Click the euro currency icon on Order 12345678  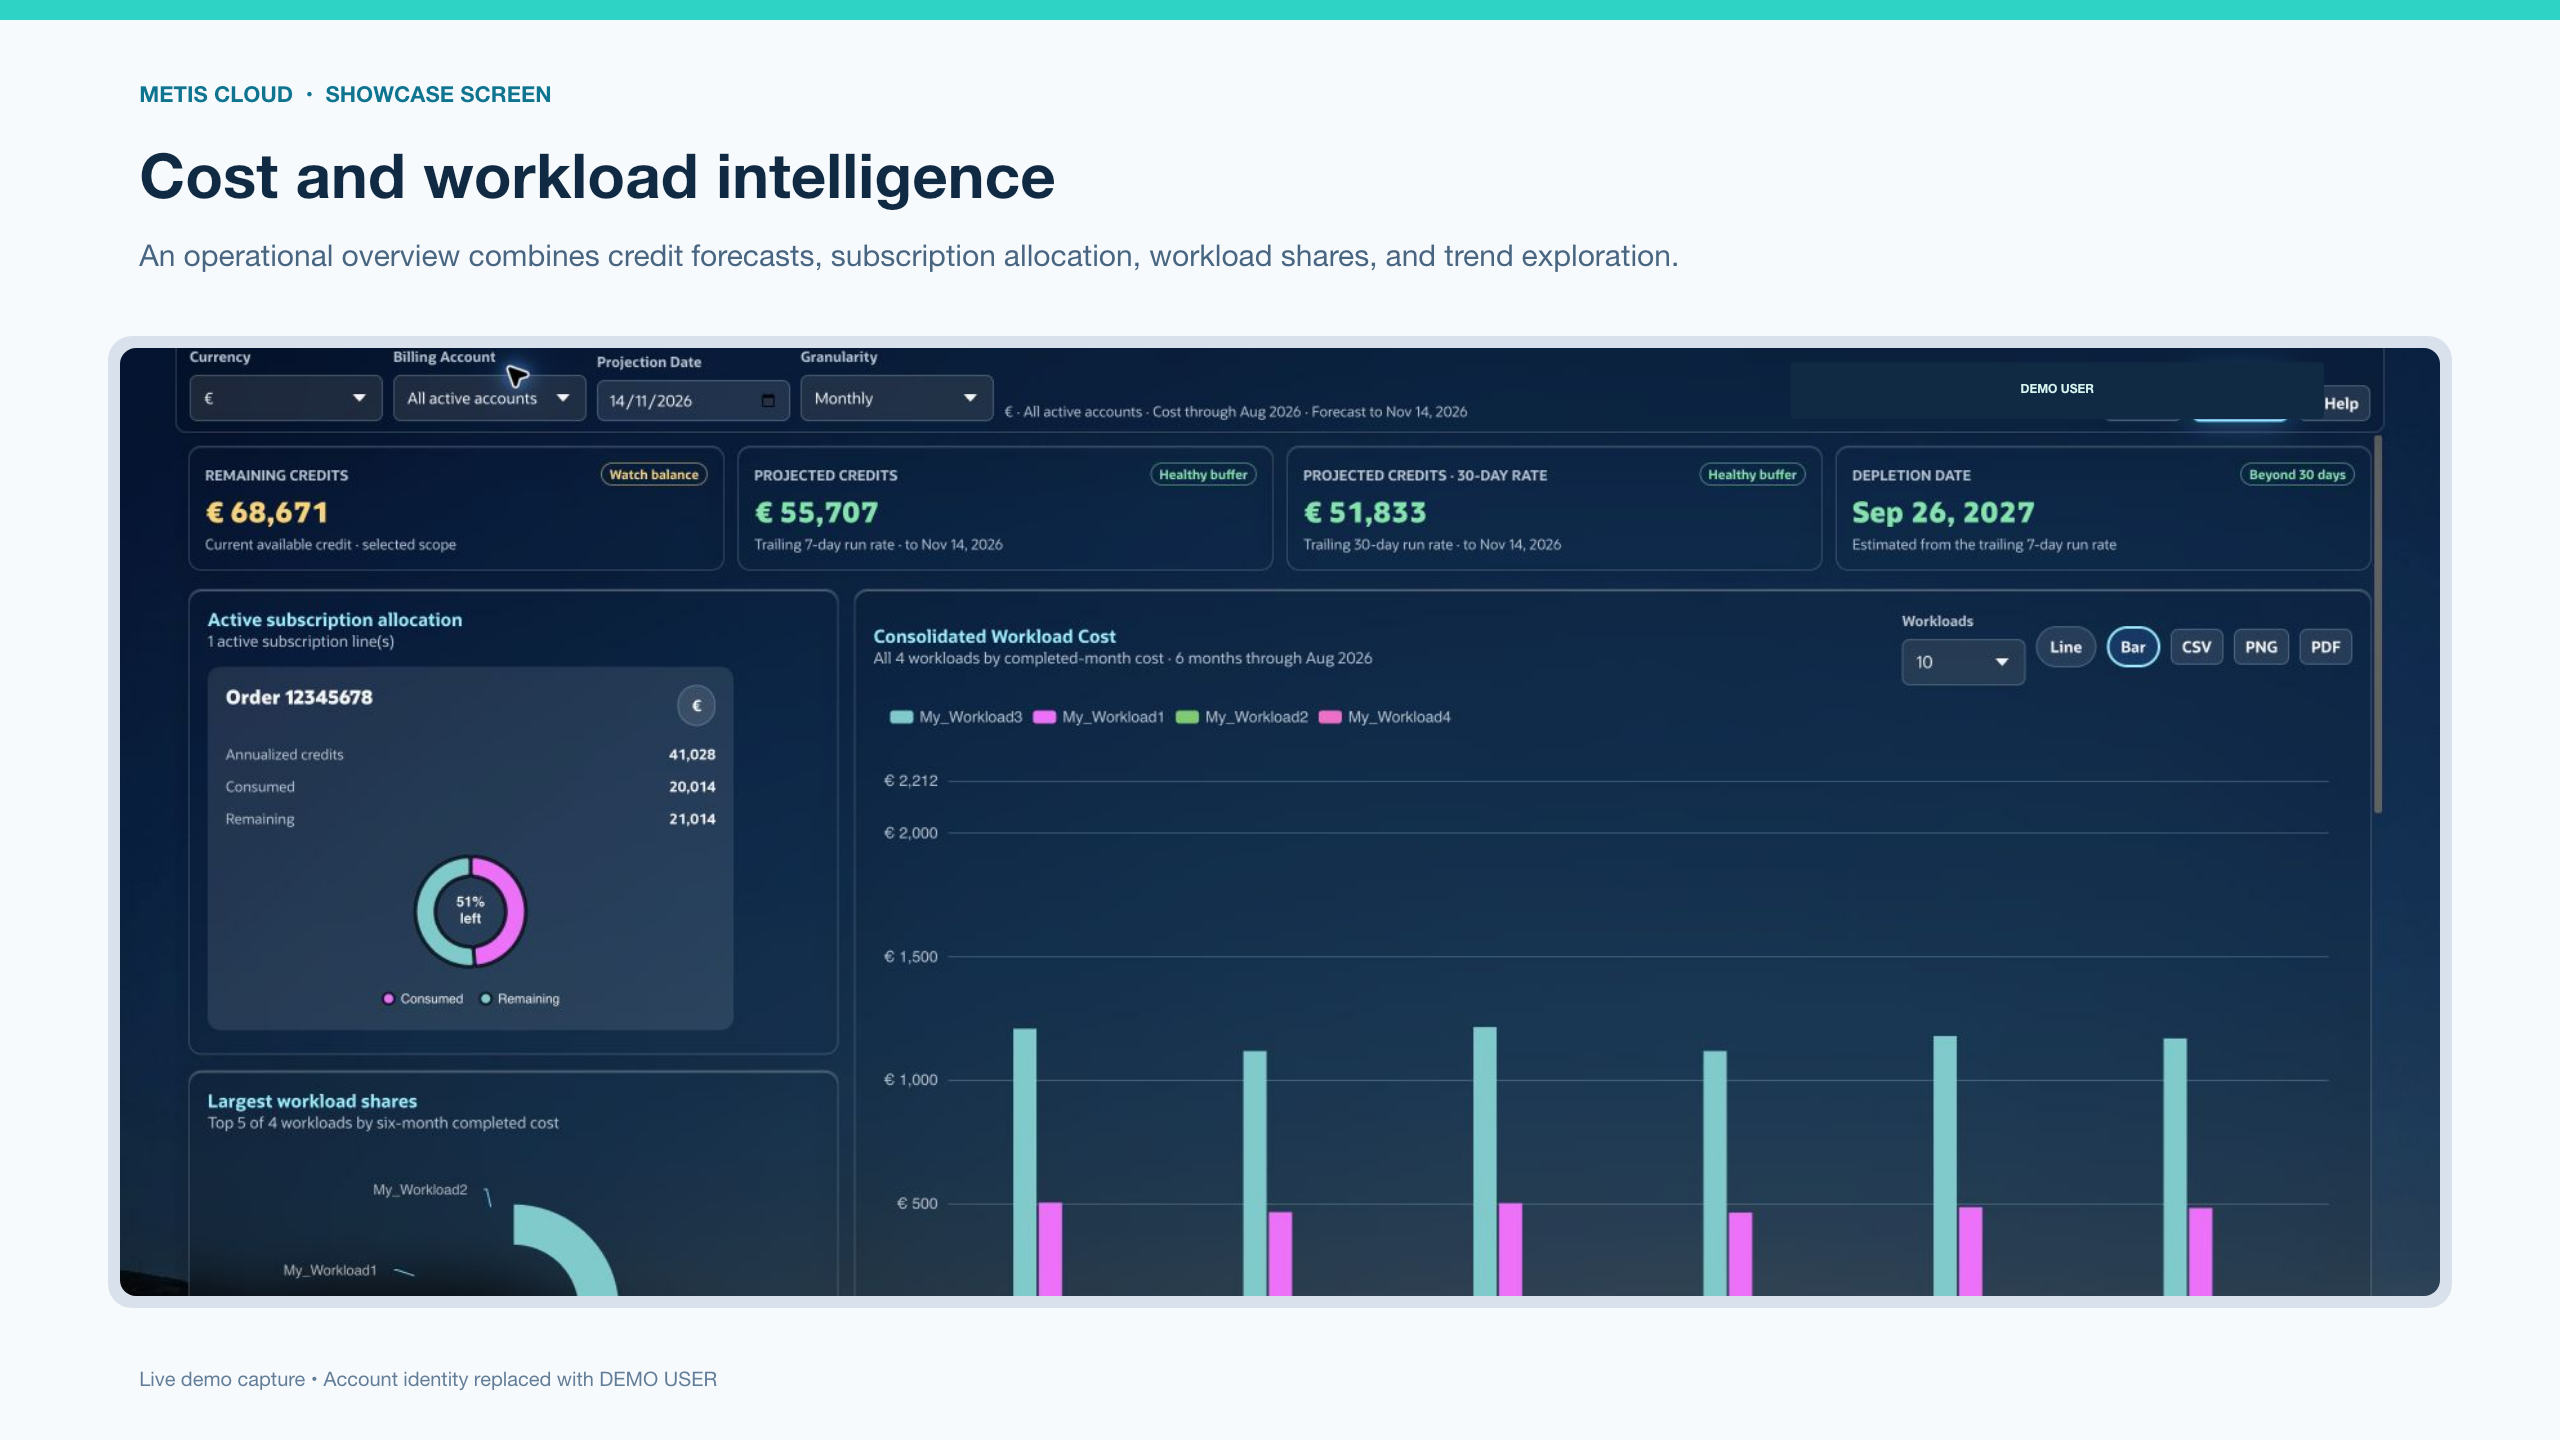pyautogui.click(x=696, y=705)
